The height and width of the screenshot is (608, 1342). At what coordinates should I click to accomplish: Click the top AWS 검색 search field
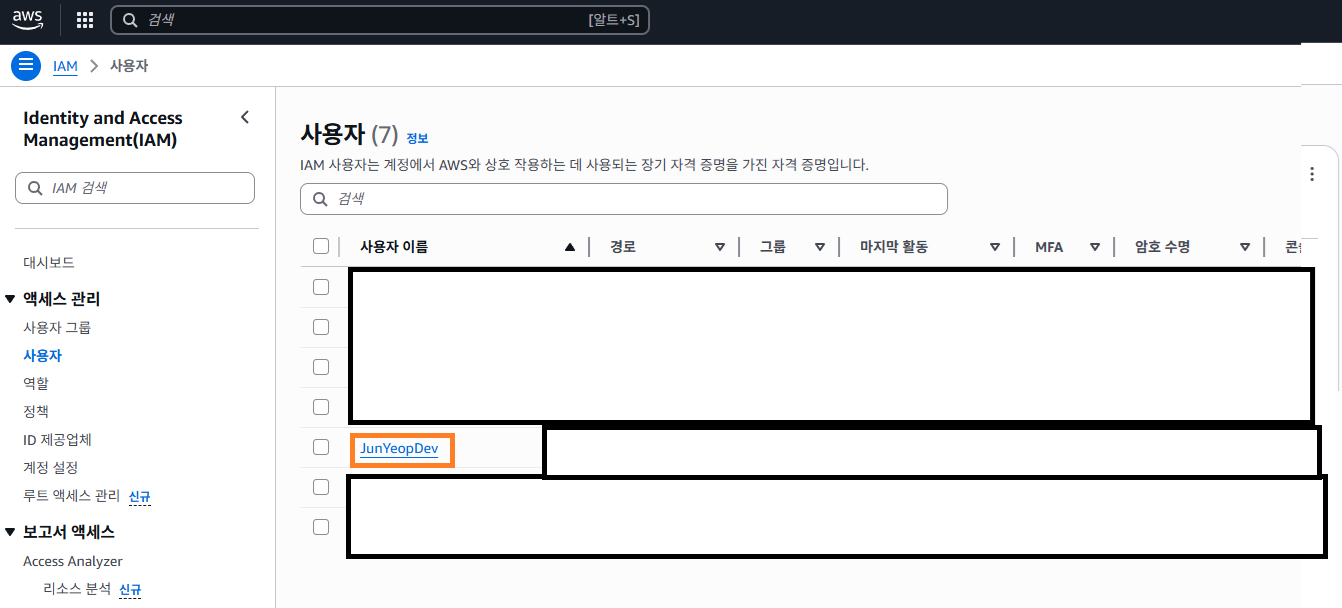click(360, 20)
